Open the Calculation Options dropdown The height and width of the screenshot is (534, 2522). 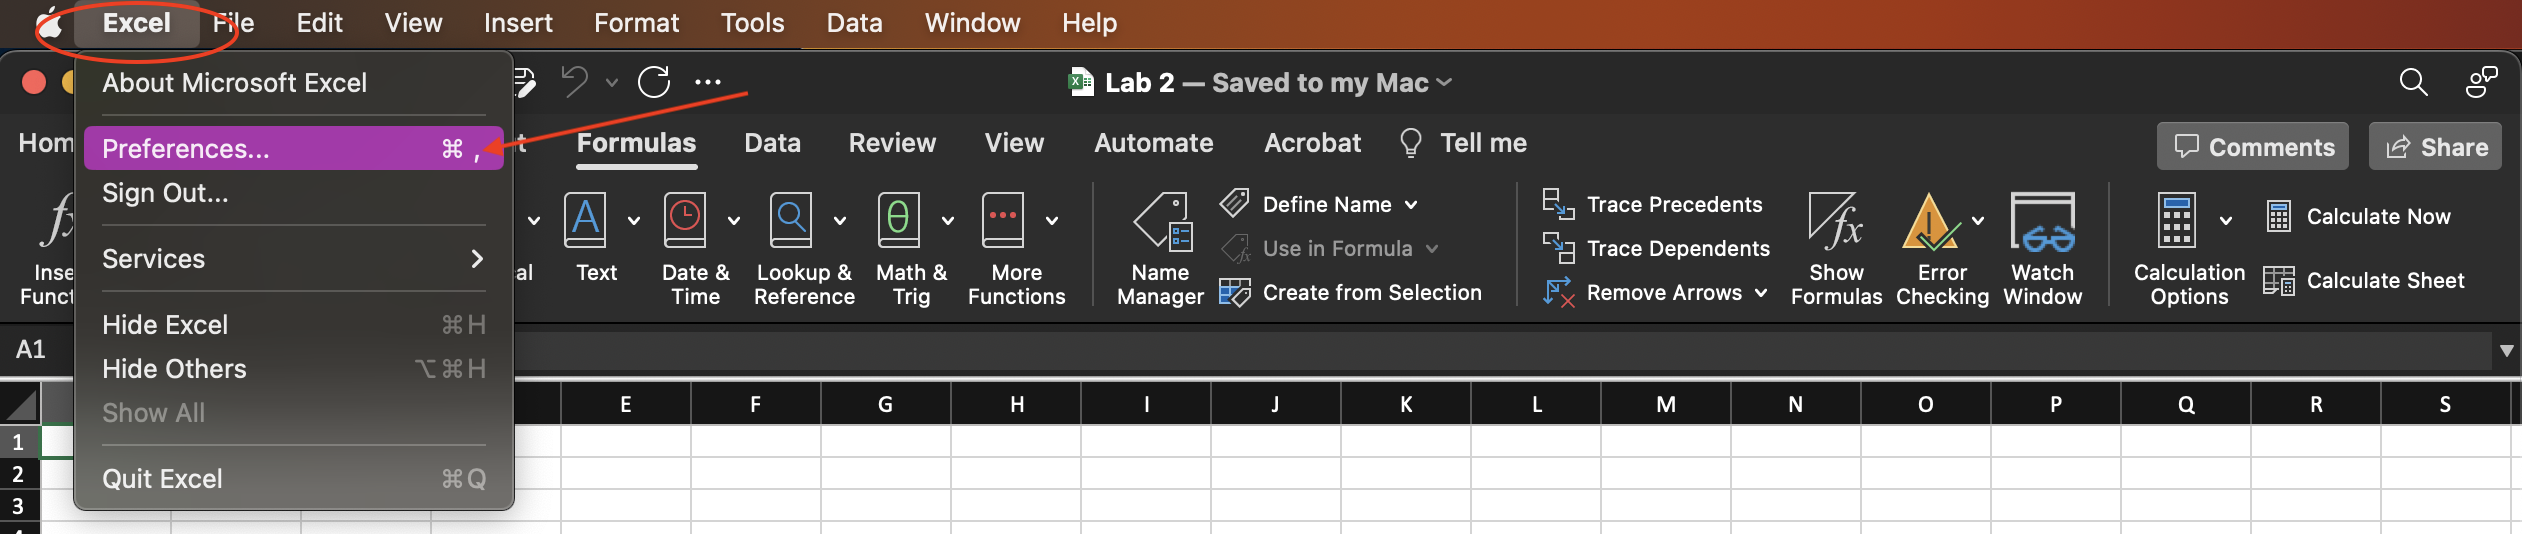tap(2188, 249)
